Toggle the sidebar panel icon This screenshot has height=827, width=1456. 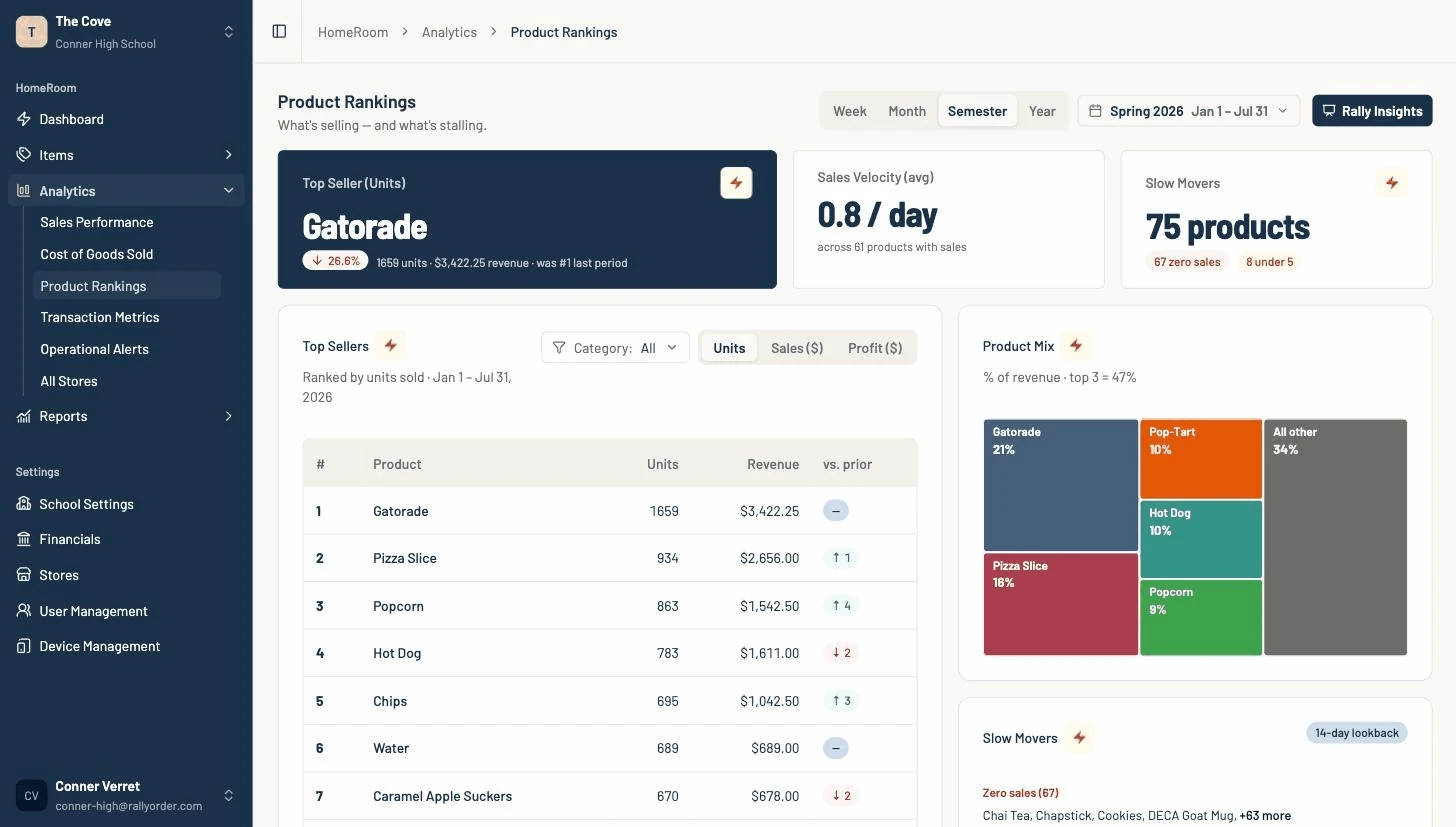point(279,31)
